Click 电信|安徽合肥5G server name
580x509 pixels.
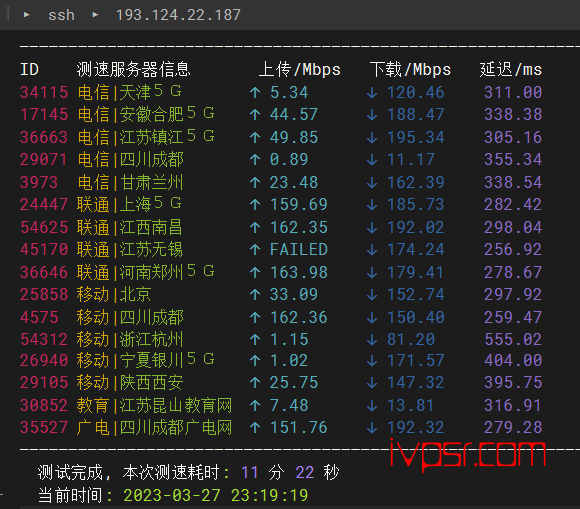pyautogui.click(x=146, y=114)
